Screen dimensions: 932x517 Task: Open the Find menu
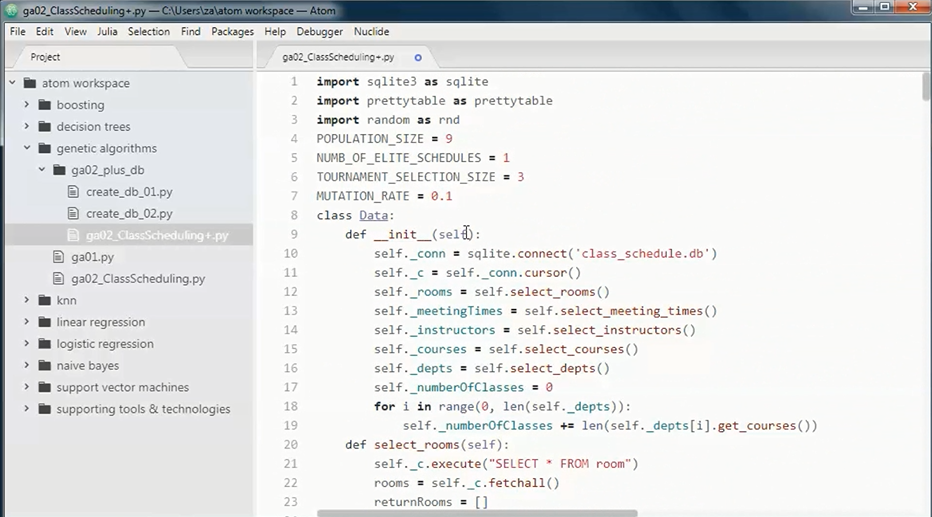pos(190,31)
